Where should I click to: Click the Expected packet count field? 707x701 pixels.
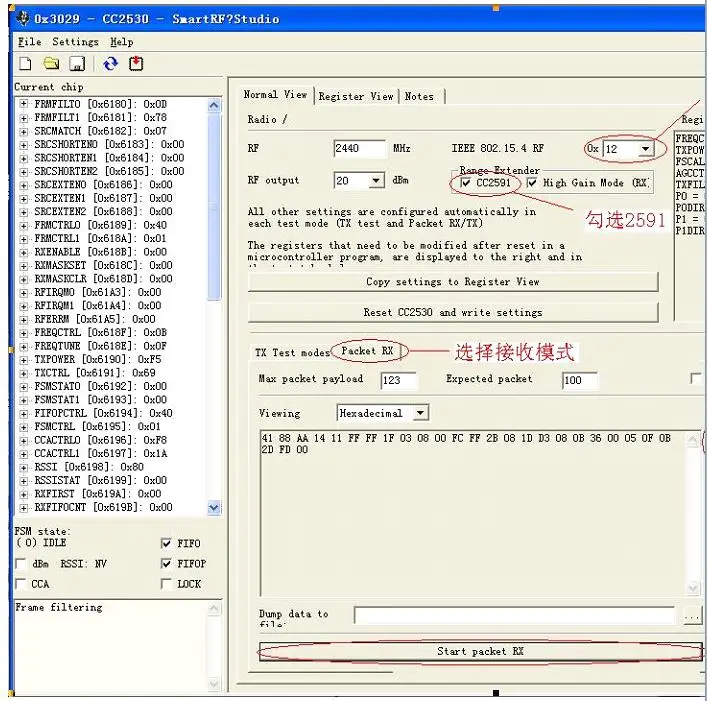580,380
